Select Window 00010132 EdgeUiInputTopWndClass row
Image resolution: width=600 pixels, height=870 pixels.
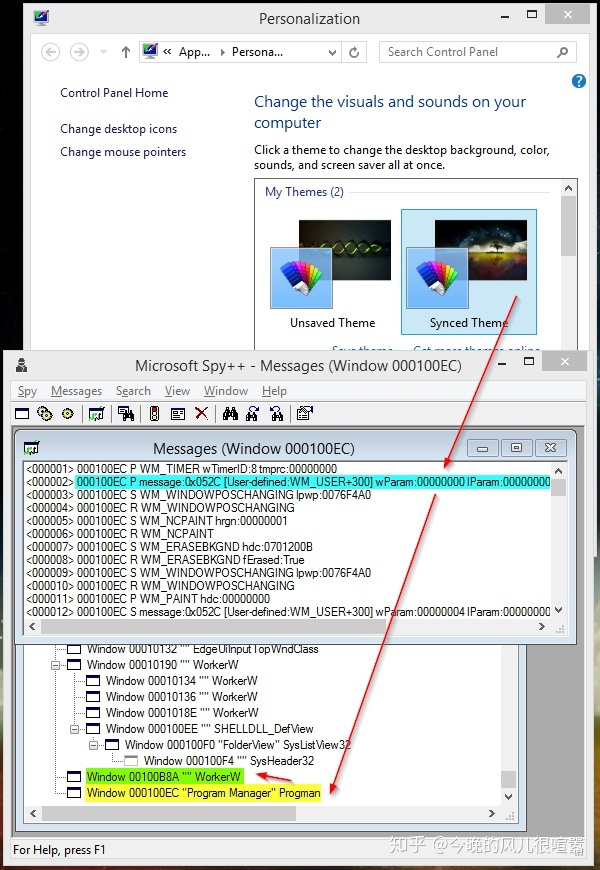[203, 649]
